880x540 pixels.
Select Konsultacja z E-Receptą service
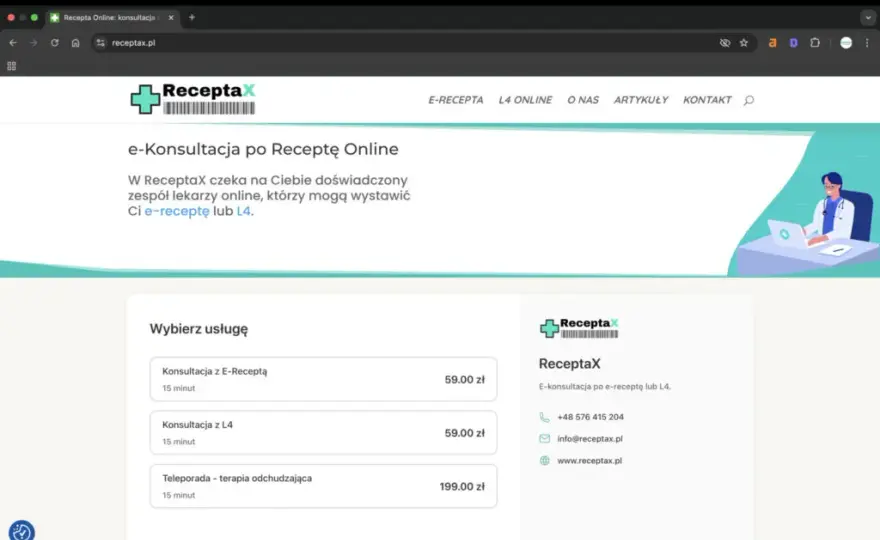[323, 379]
